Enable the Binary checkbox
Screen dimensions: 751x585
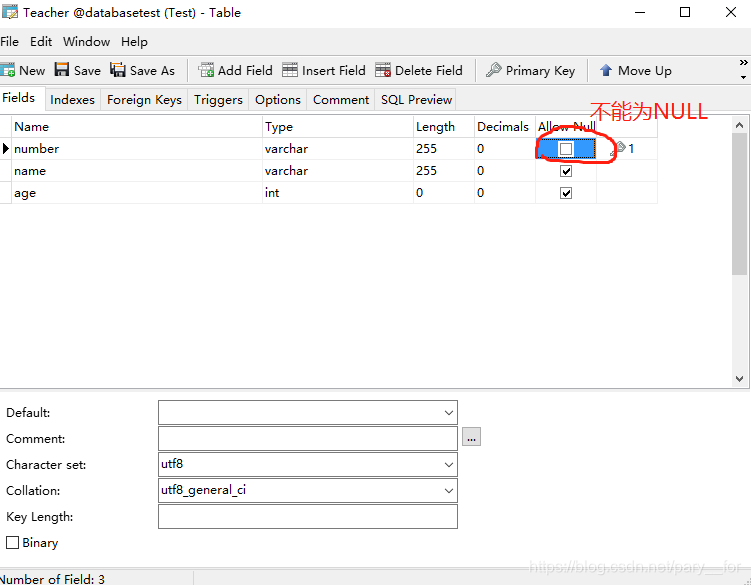coord(13,543)
